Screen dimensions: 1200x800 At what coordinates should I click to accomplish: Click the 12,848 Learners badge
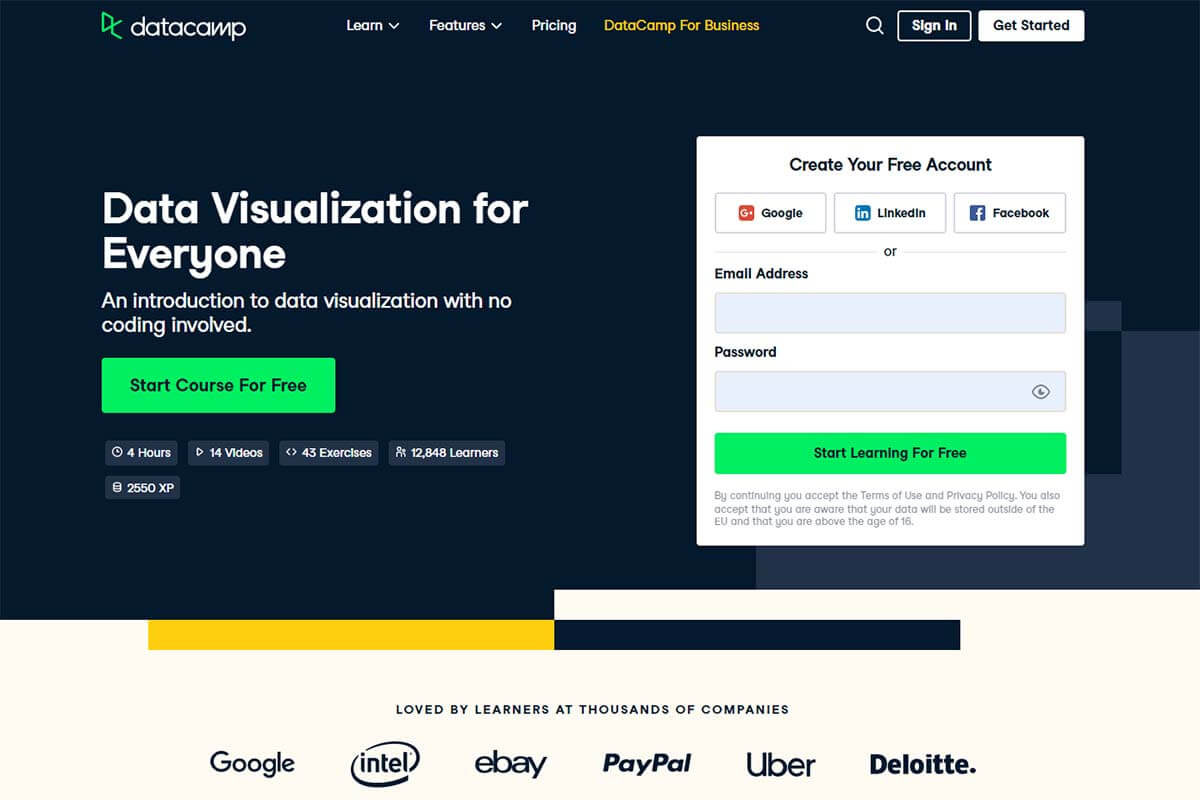(447, 453)
